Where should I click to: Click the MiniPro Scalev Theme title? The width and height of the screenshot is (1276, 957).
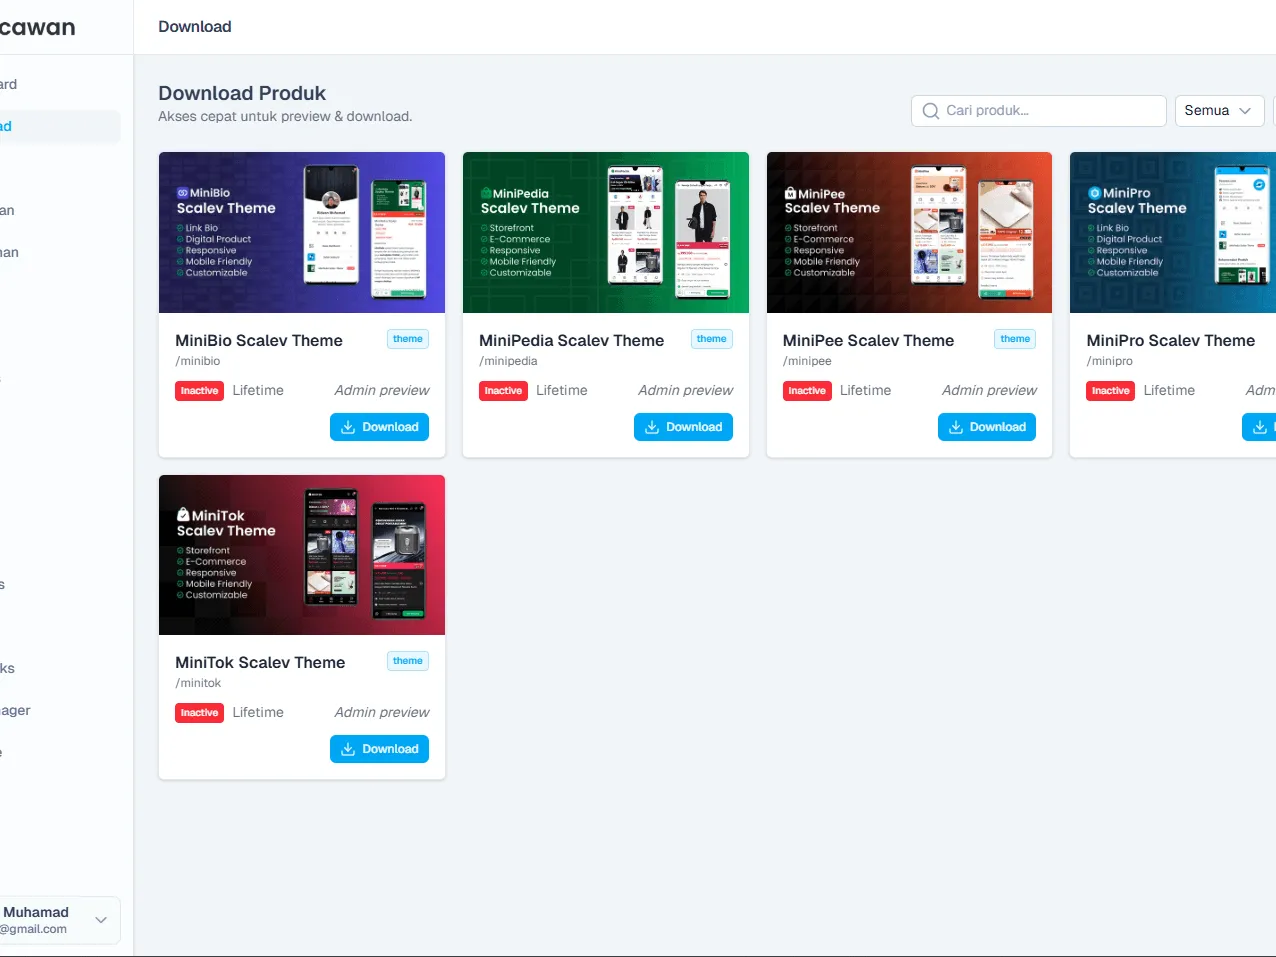coord(1170,341)
